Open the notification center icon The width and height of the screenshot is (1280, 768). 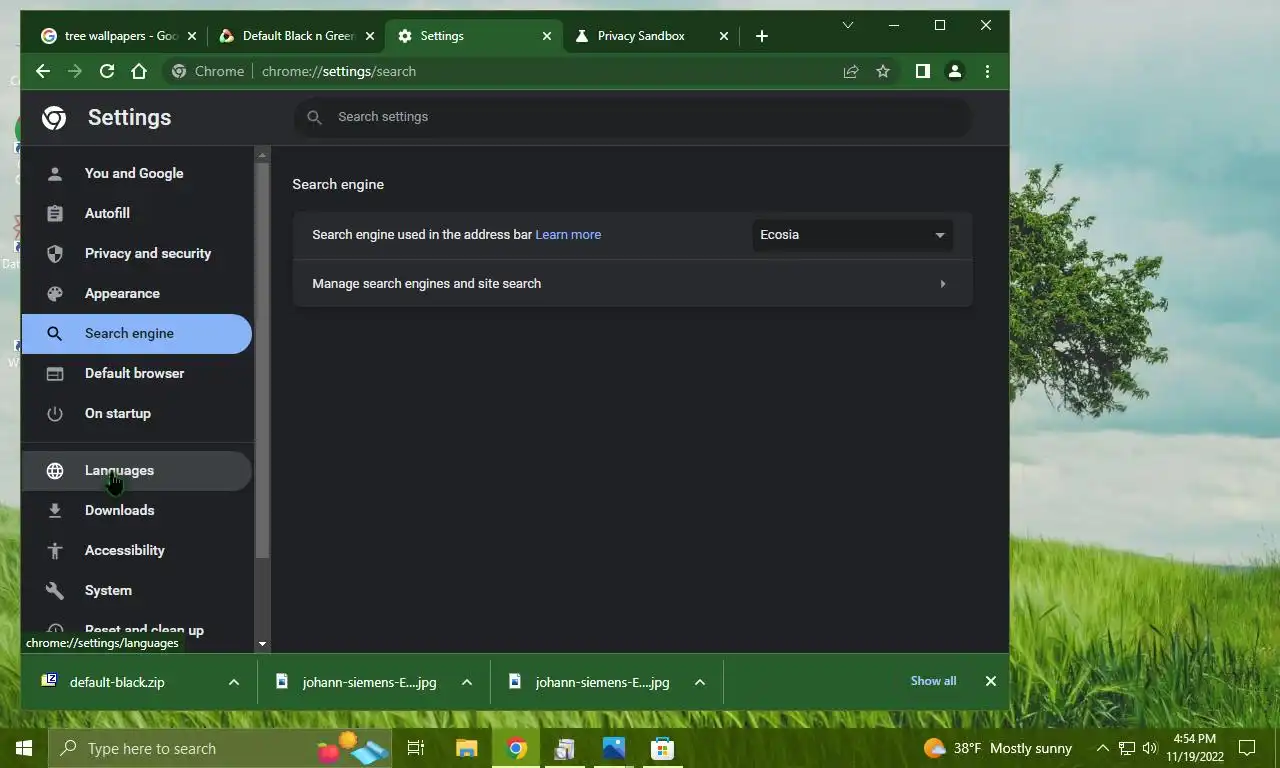pos(1247,748)
